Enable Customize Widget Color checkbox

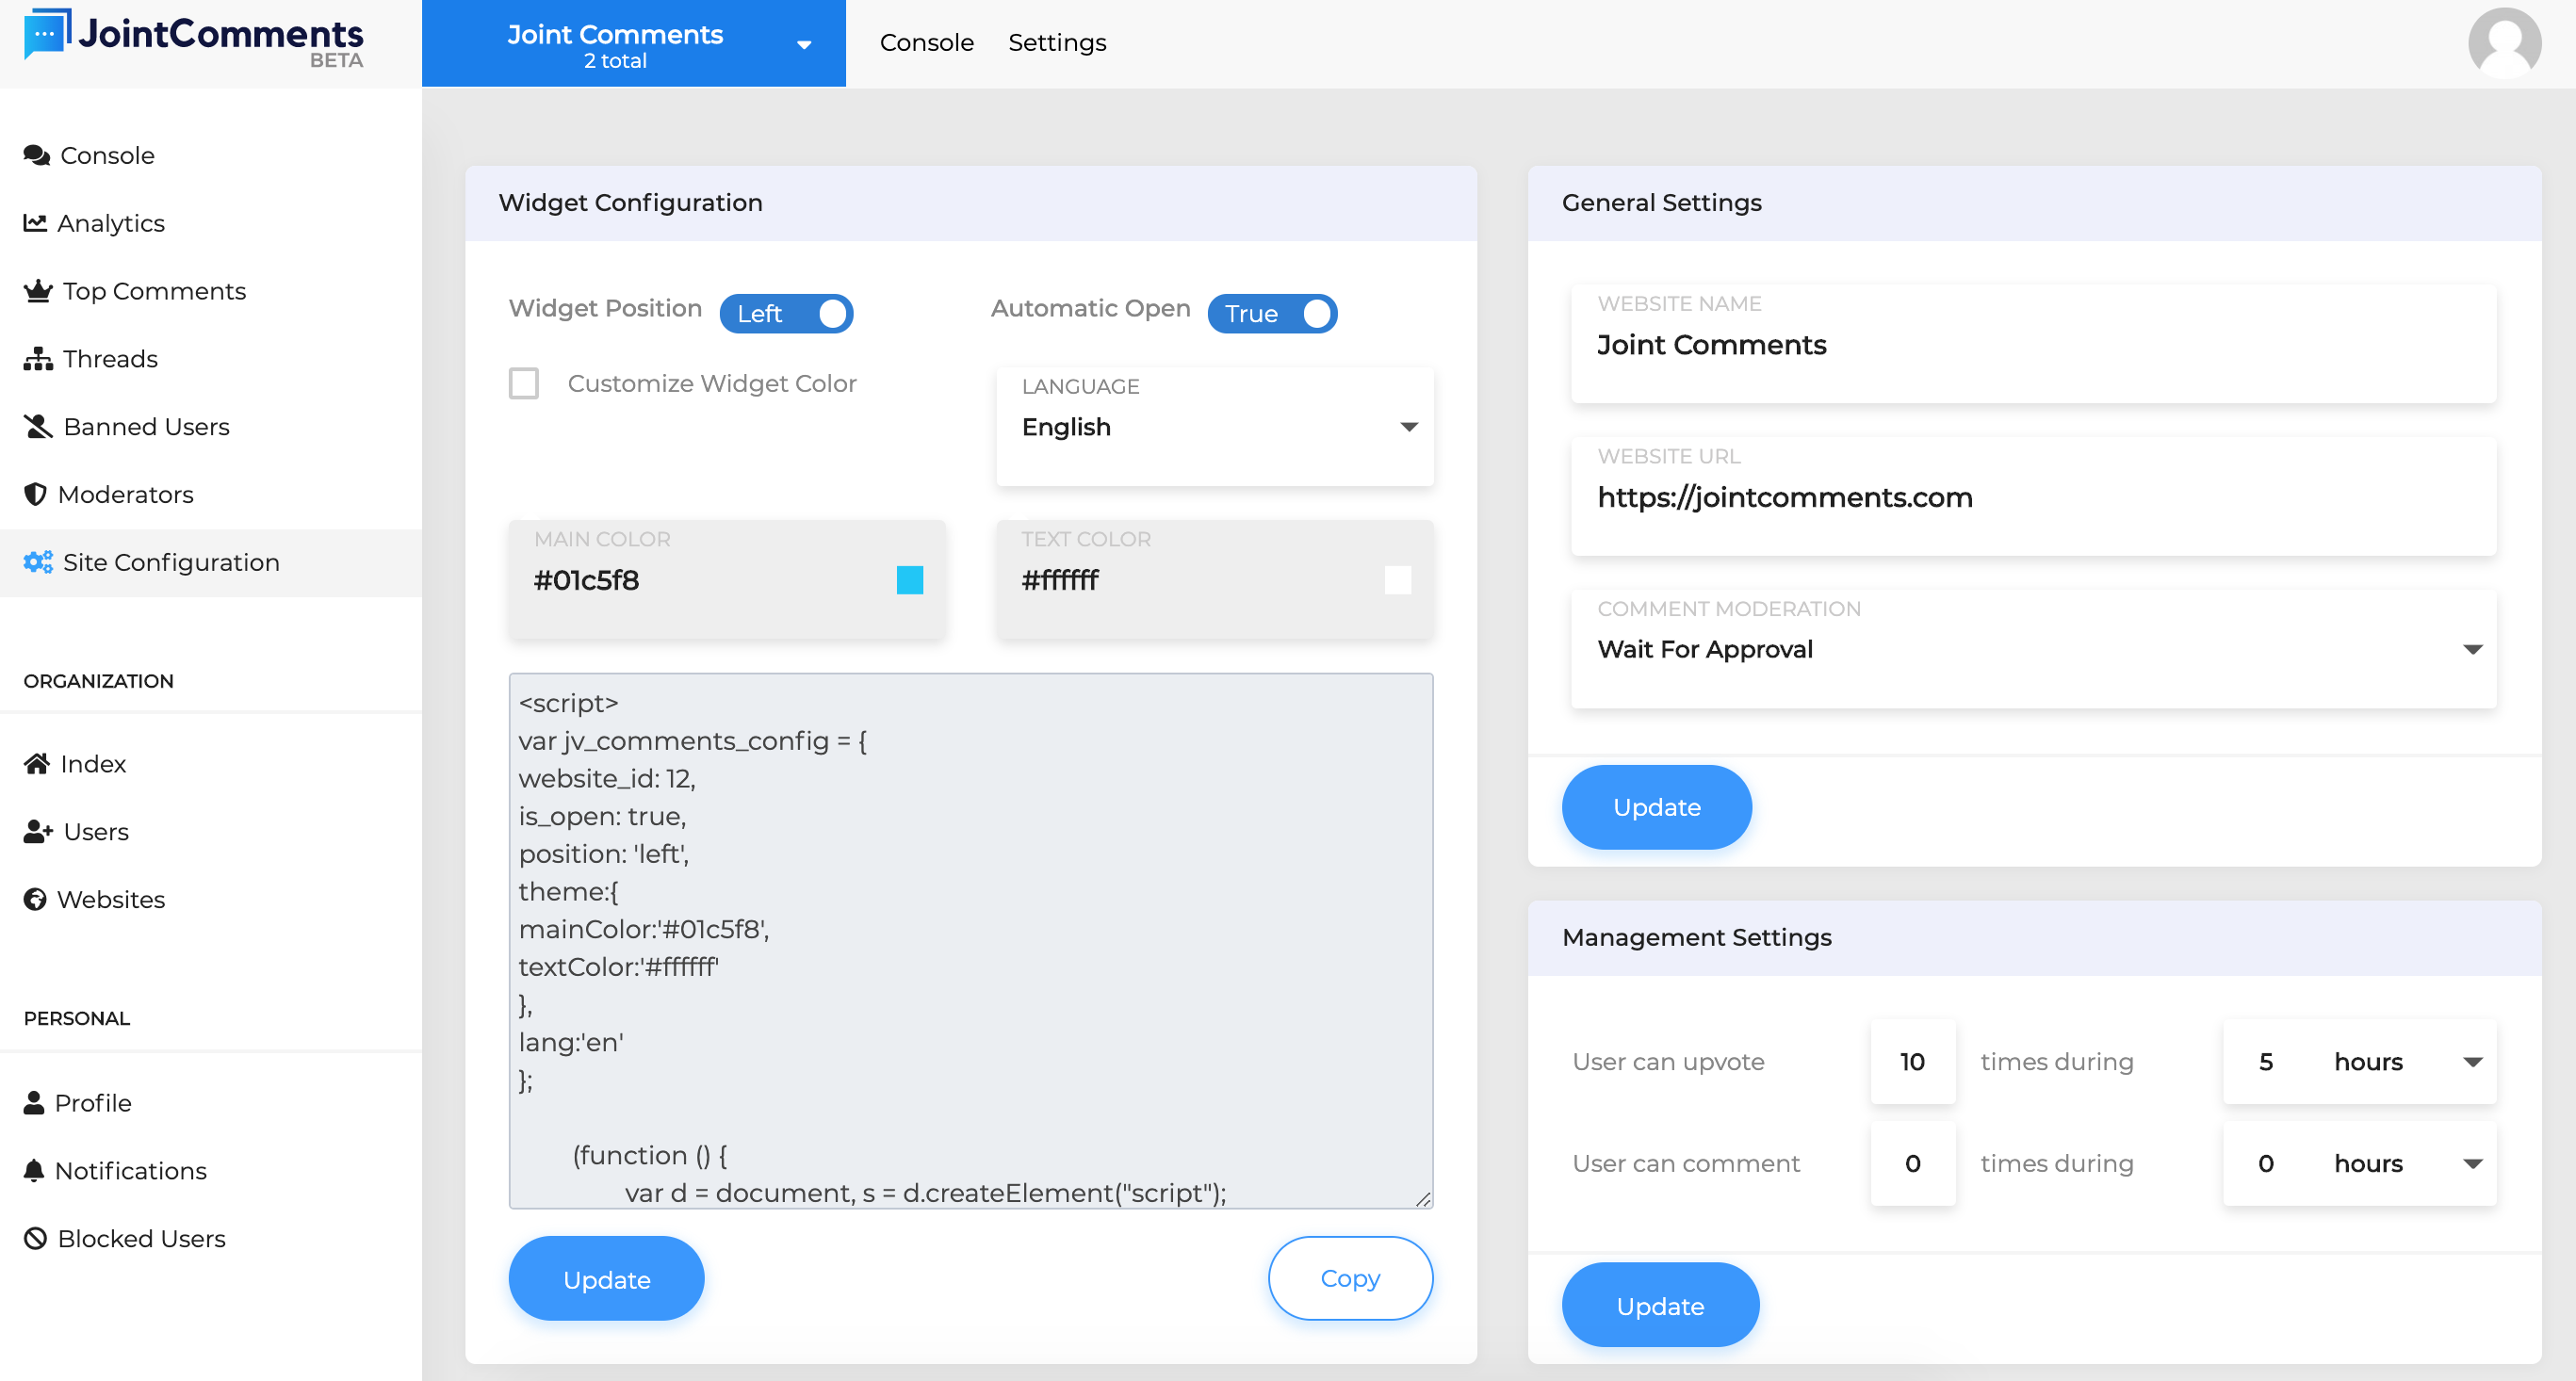(523, 383)
